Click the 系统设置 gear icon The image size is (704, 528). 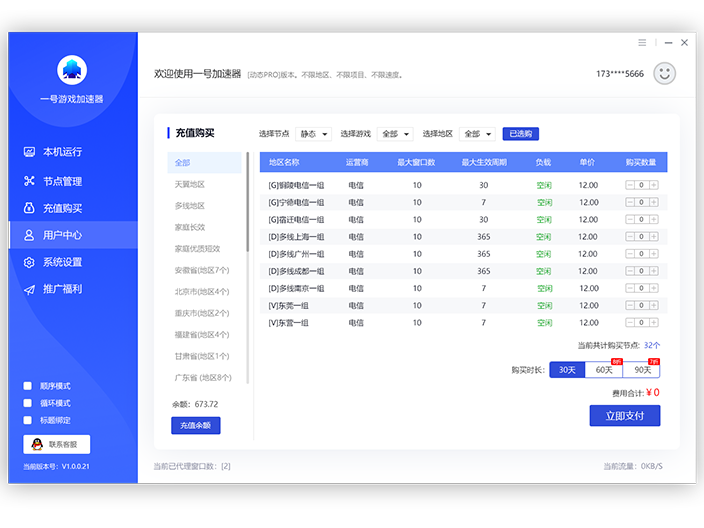click(x=29, y=262)
